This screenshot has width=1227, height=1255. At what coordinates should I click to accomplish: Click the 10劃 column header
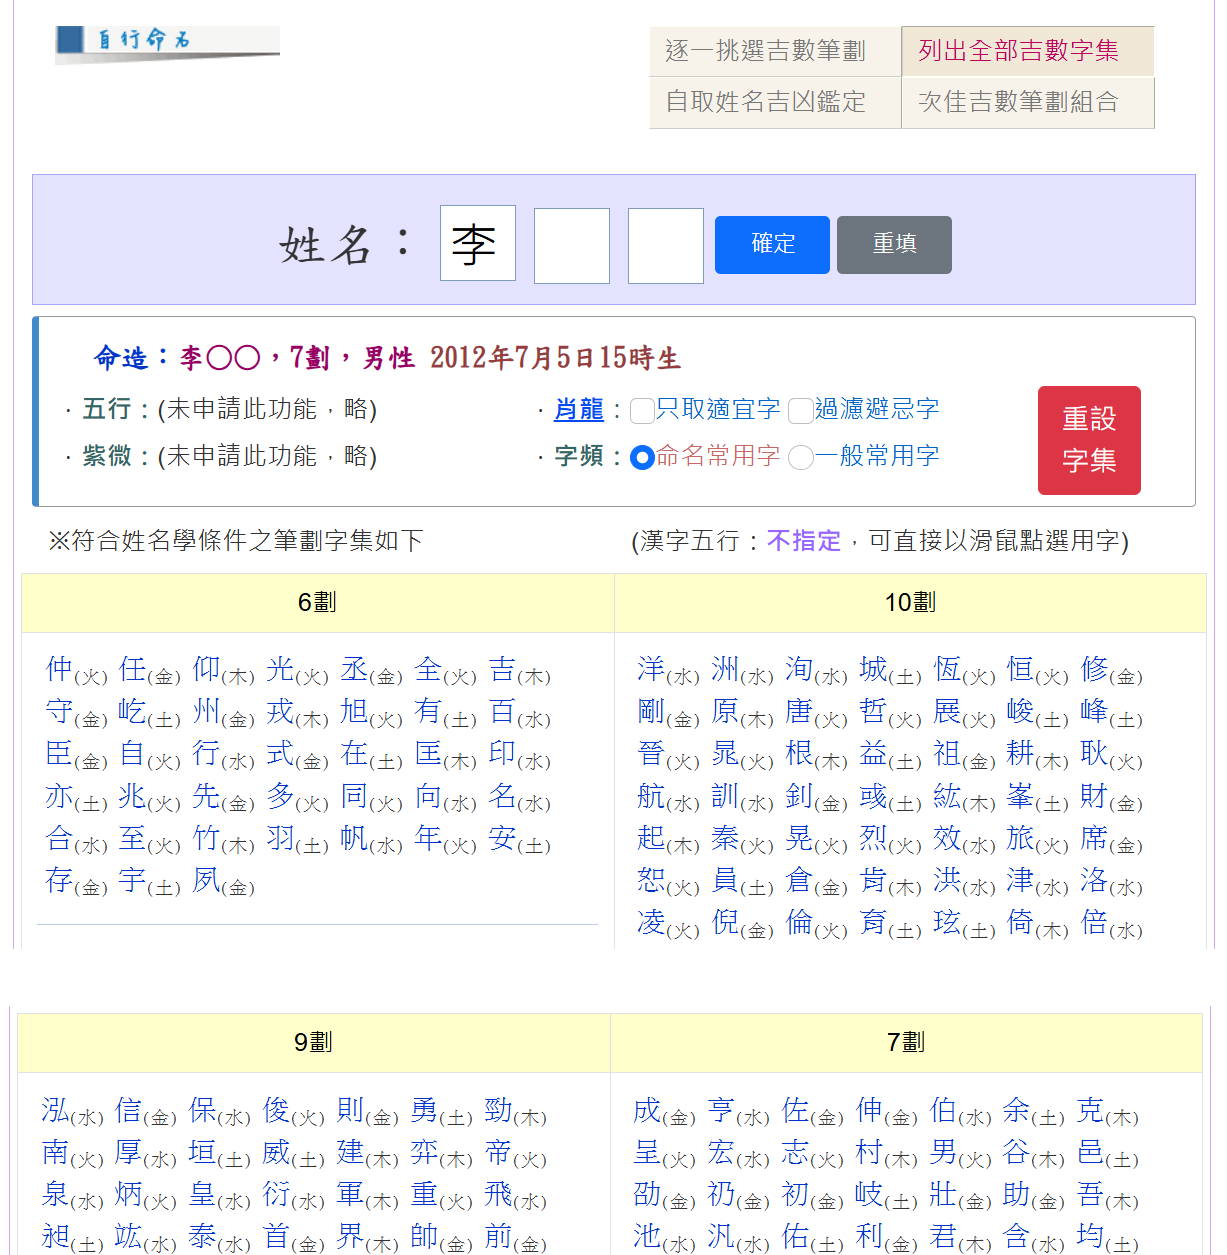pyautogui.click(x=910, y=603)
